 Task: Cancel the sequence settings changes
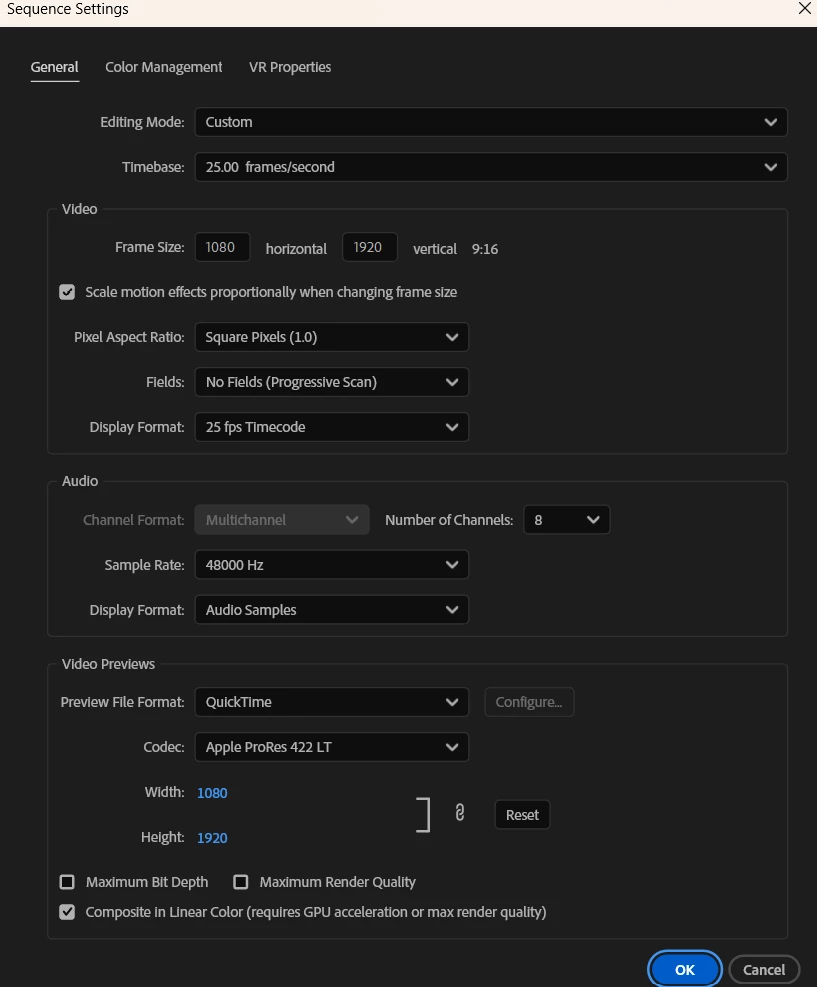point(764,969)
